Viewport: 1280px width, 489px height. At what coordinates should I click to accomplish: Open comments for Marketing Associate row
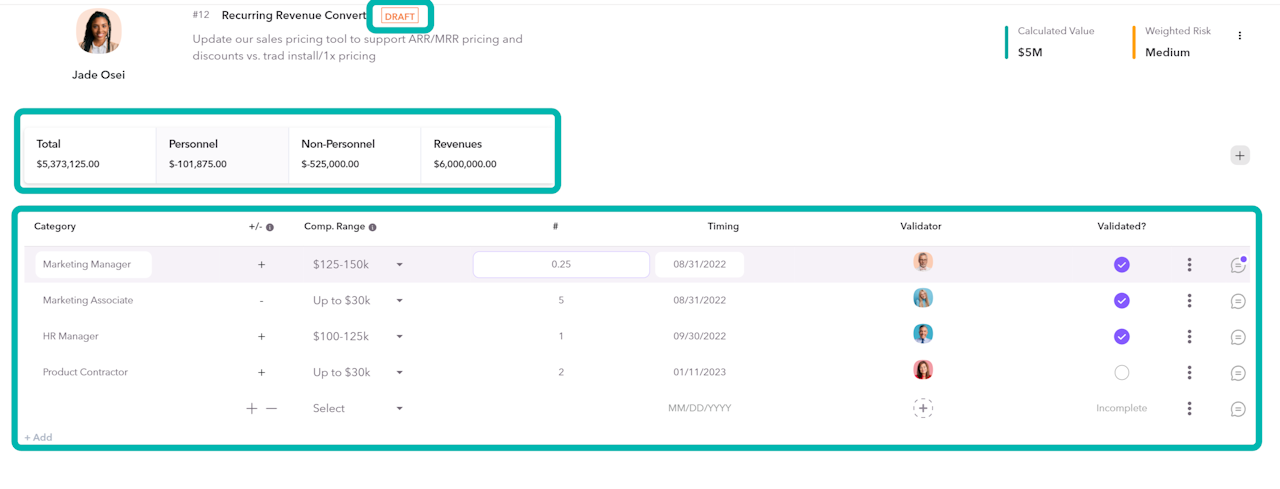(x=1238, y=301)
